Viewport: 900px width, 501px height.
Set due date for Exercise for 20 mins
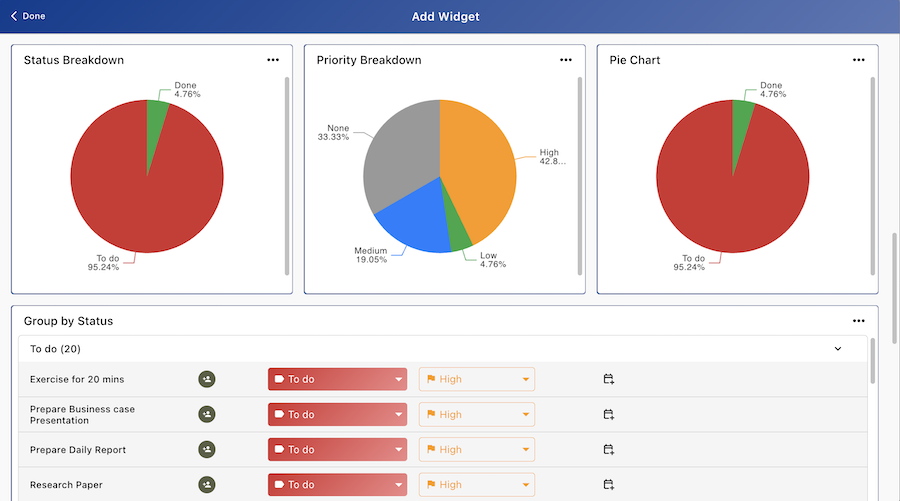click(x=608, y=379)
